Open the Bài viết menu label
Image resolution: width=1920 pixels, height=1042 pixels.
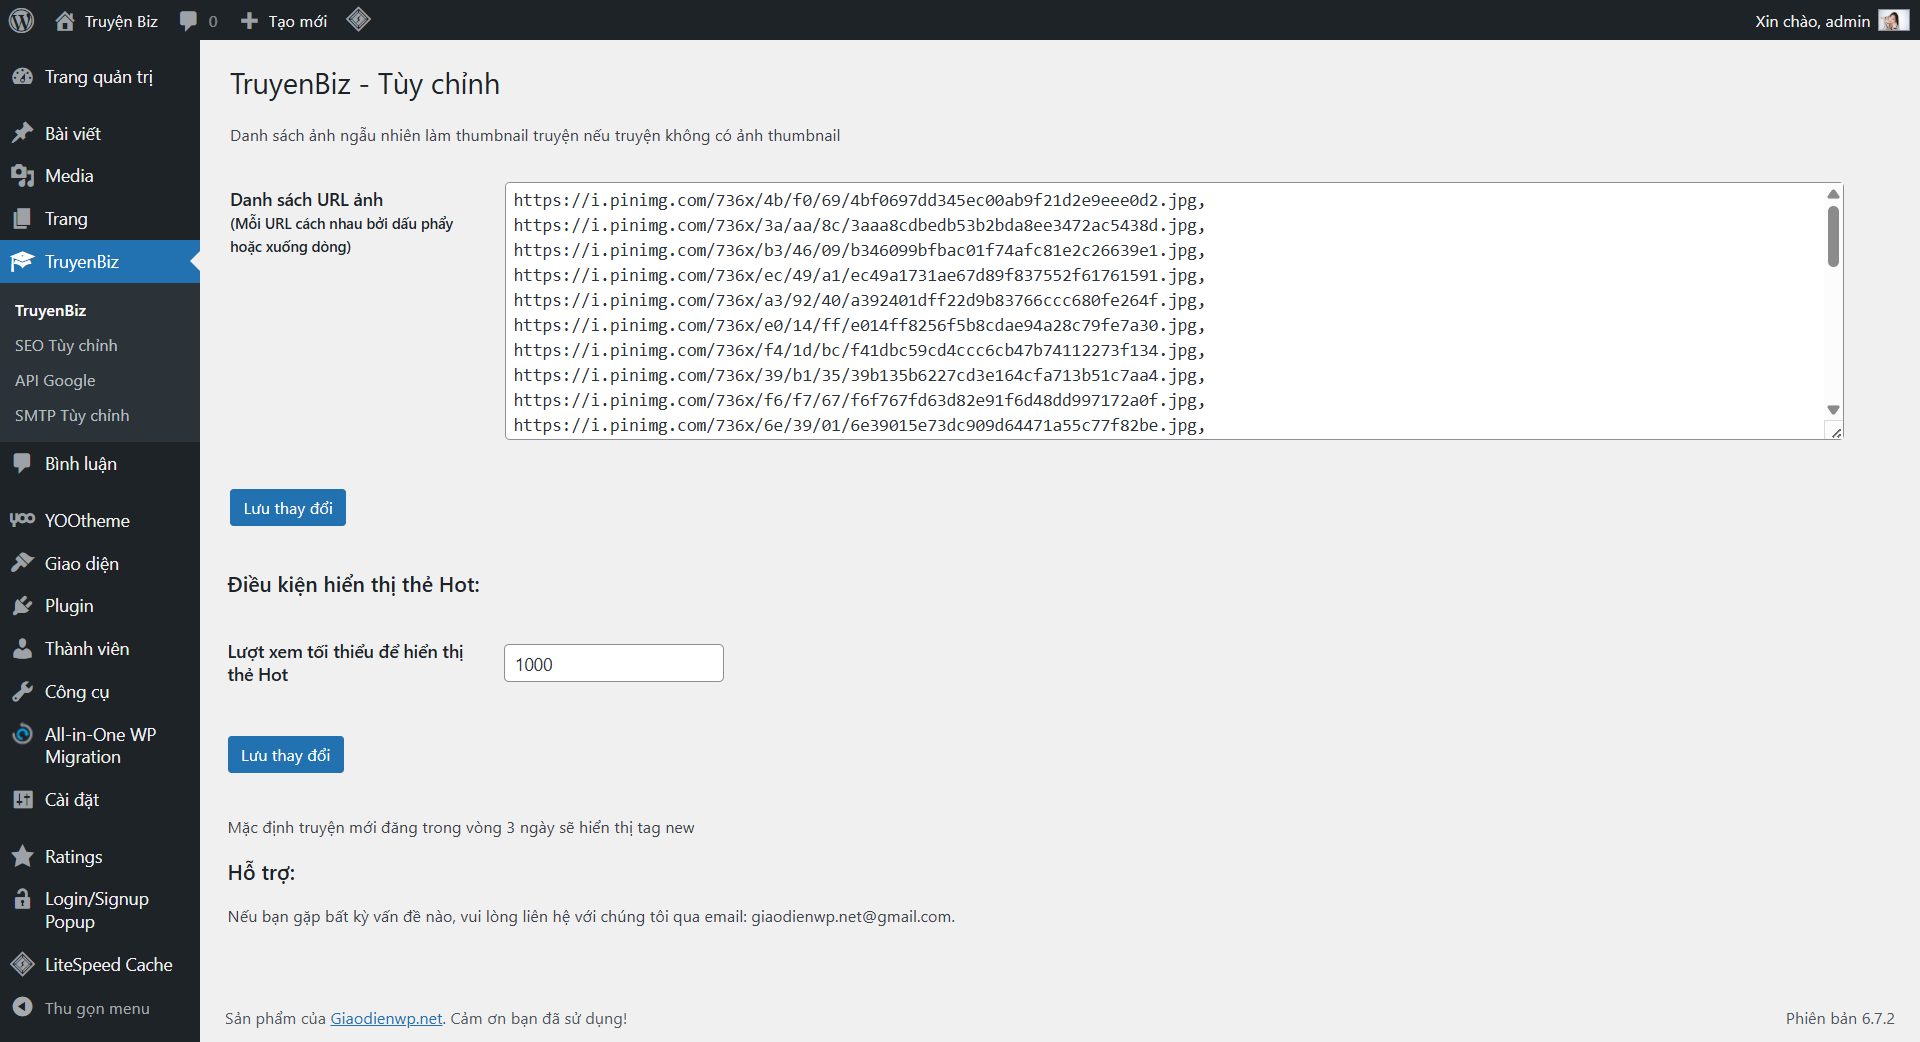pos(73,134)
